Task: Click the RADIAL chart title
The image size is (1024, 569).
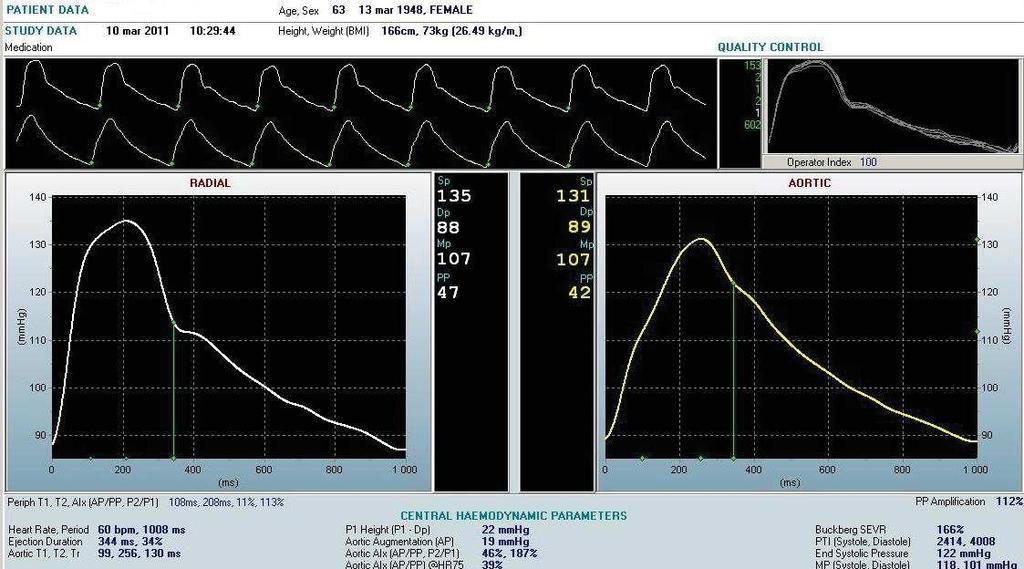Action: 210,183
